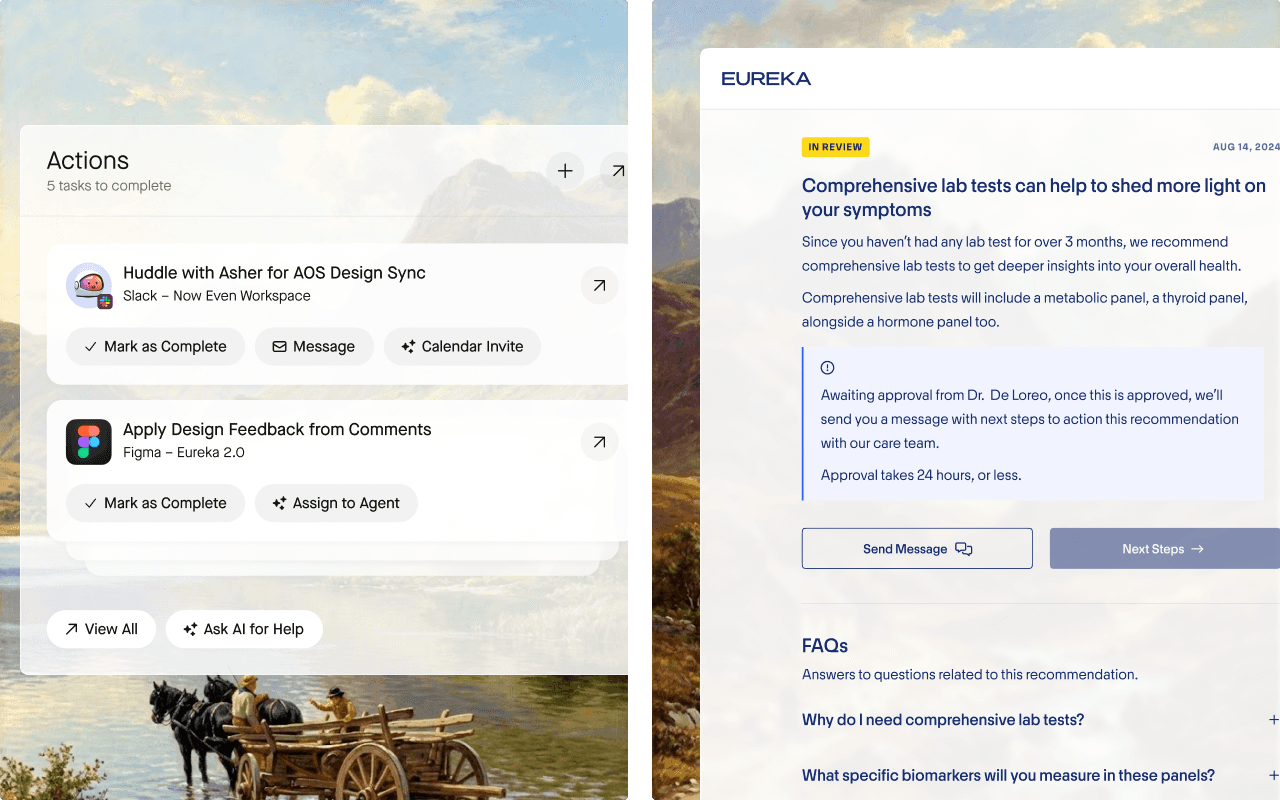
Task: Click Assign to Agent button
Action: pos(336,503)
